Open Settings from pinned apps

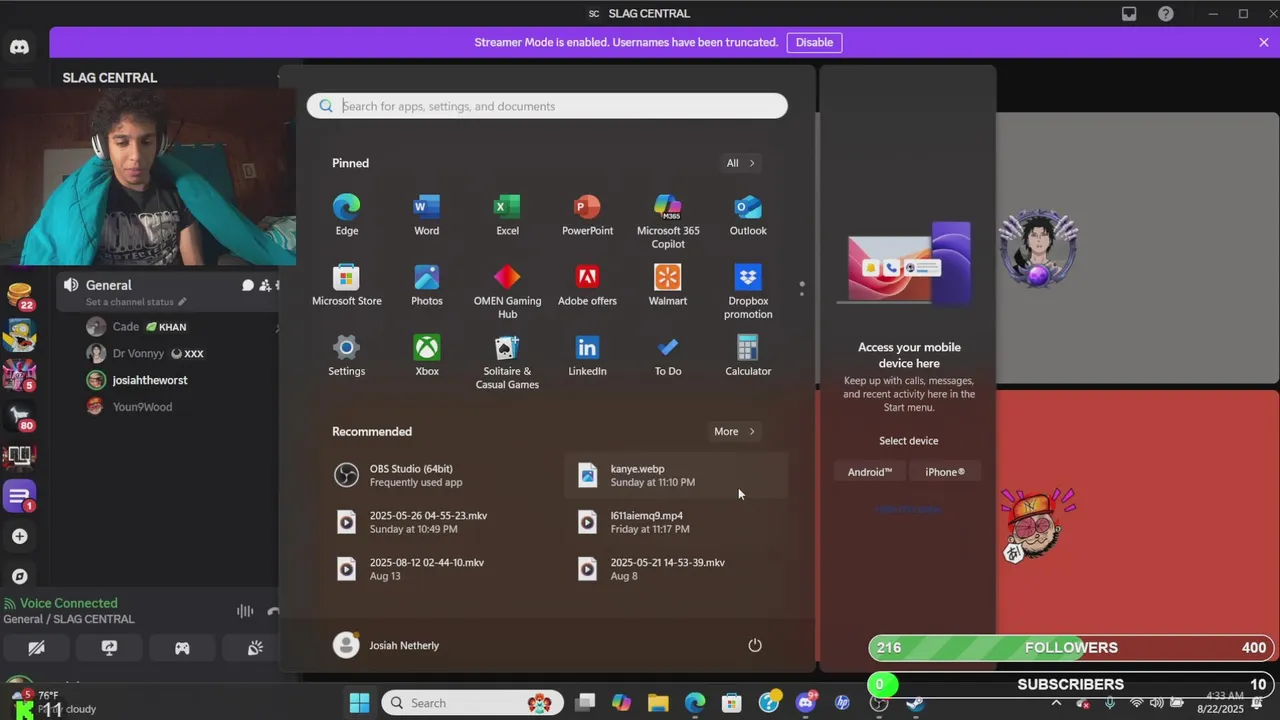pyautogui.click(x=347, y=355)
